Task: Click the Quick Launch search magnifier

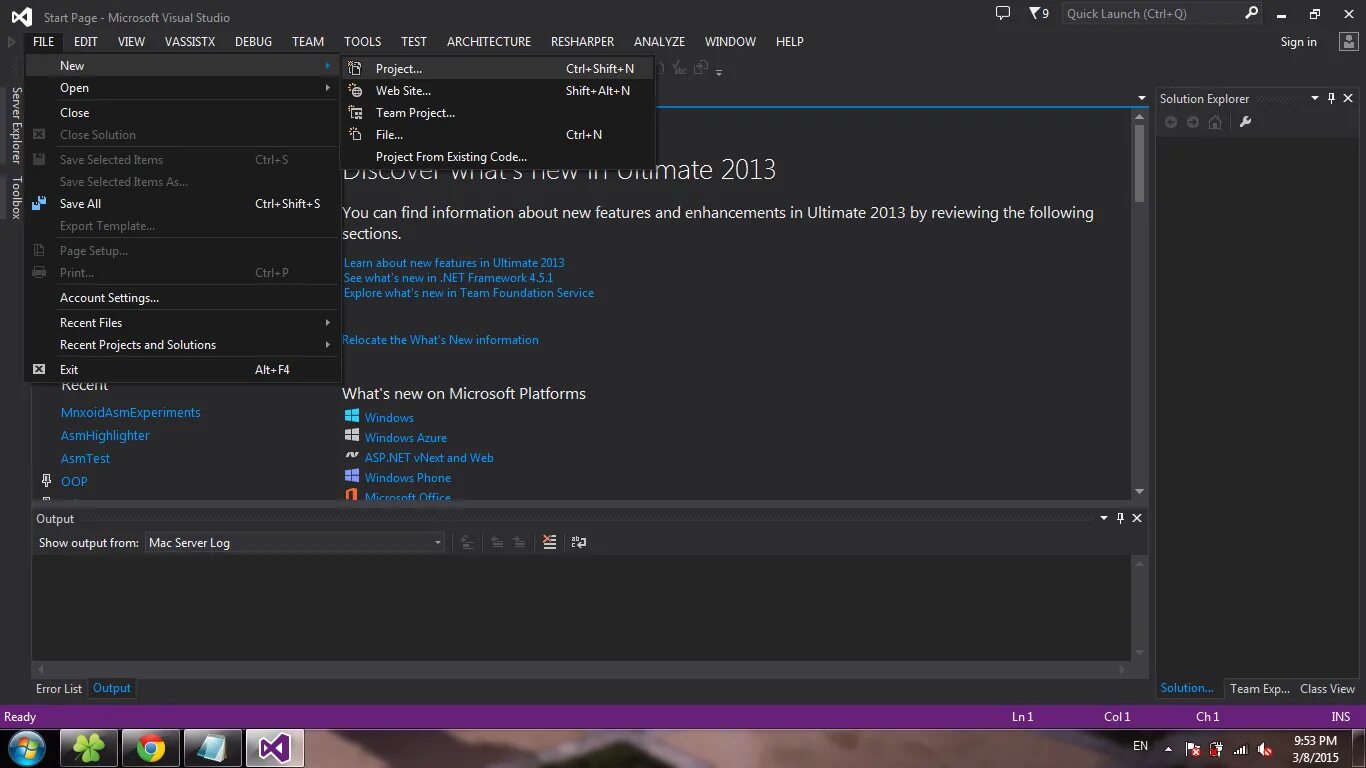Action: click(x=1251, y=13)
